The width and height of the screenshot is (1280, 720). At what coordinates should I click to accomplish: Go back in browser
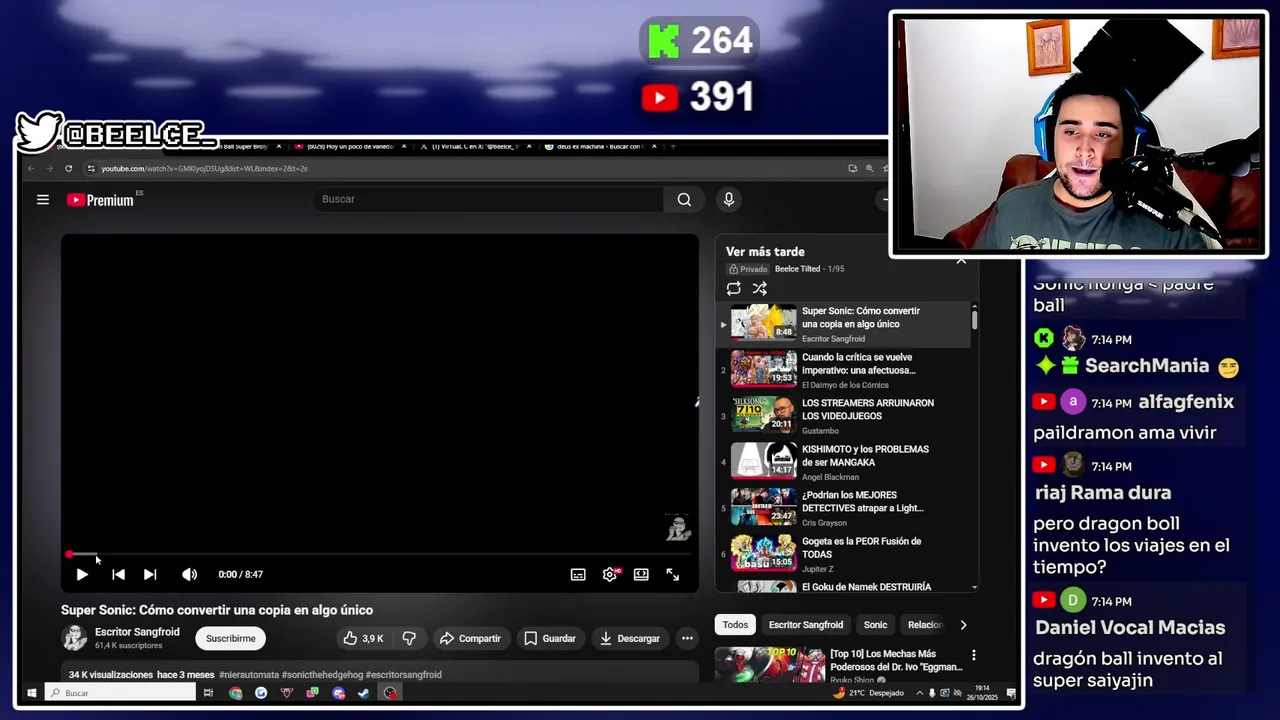point(30,168)
